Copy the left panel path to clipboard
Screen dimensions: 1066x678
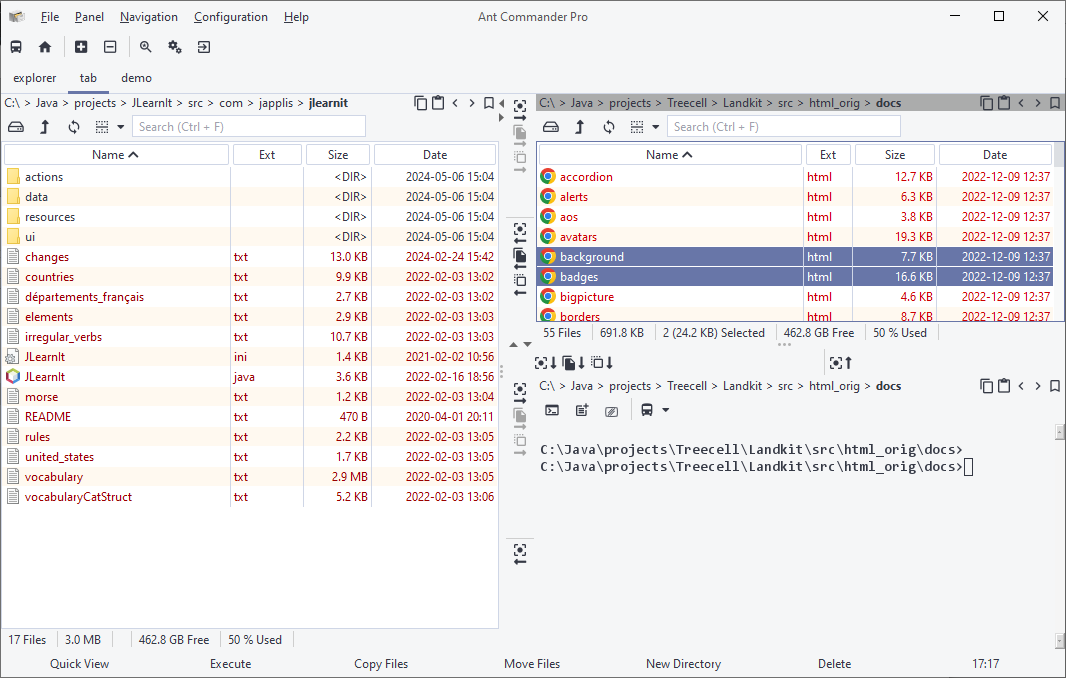tap(421, 103)
